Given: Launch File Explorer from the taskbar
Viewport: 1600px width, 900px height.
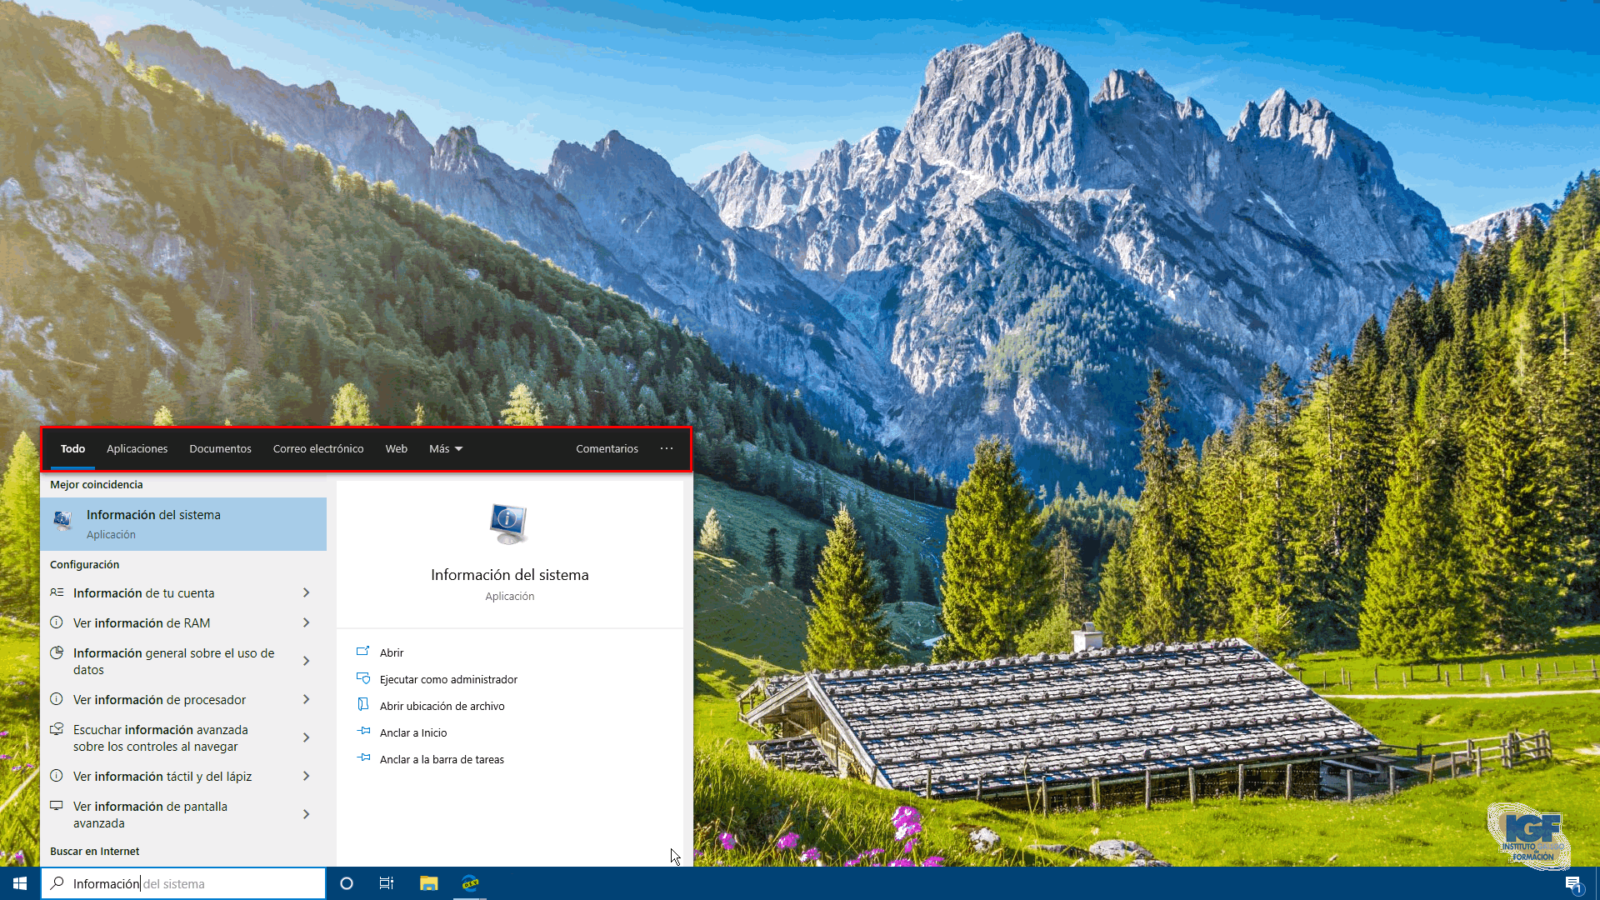Looking at the screenshot, I should click(429, 883).
